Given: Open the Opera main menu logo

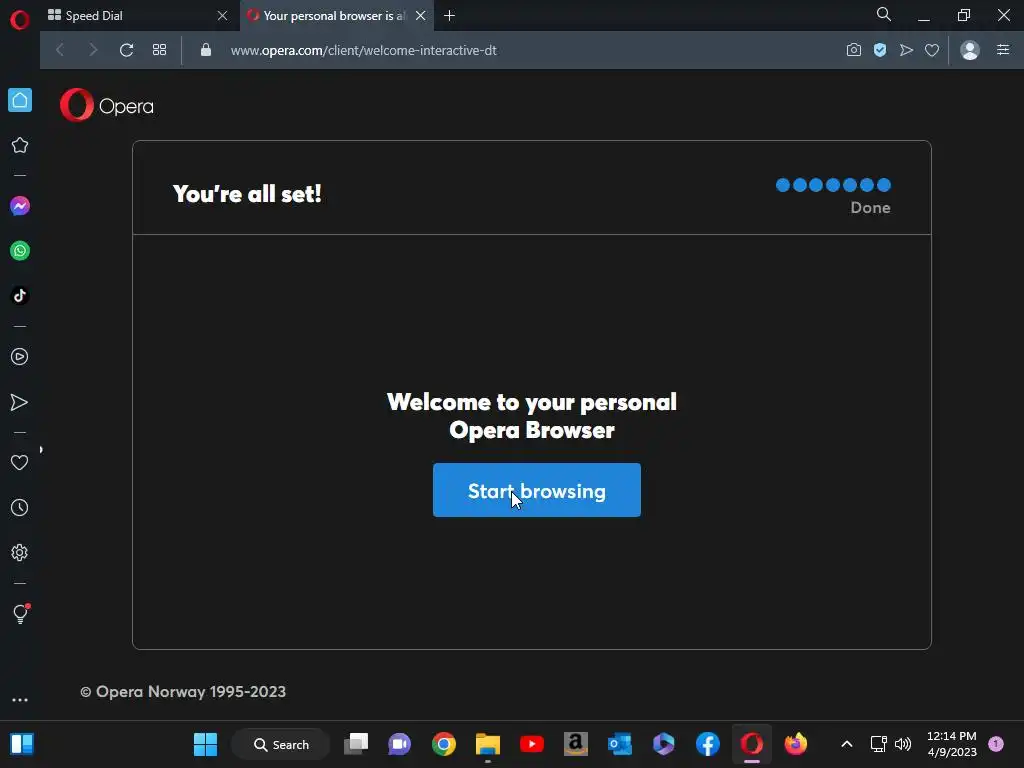Looking at the screenshot, I should point(20,20).
